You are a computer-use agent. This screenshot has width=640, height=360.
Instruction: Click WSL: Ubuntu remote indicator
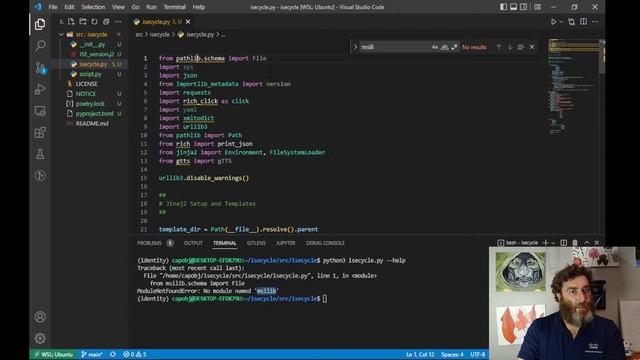coord(53,354)
